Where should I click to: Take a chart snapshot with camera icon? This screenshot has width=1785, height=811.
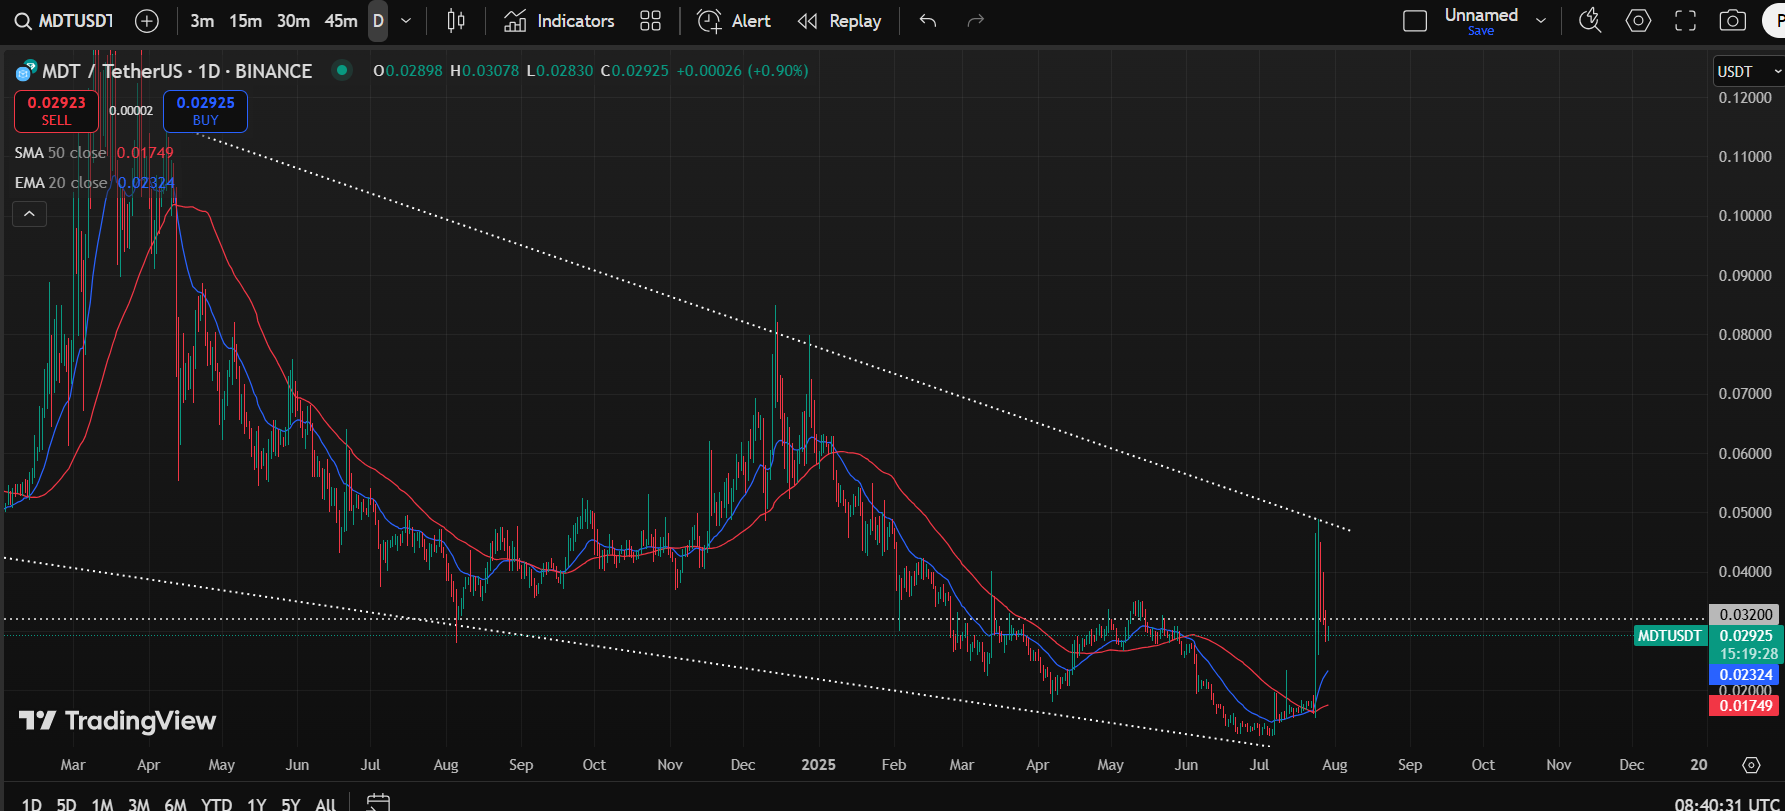(1733, 21)
